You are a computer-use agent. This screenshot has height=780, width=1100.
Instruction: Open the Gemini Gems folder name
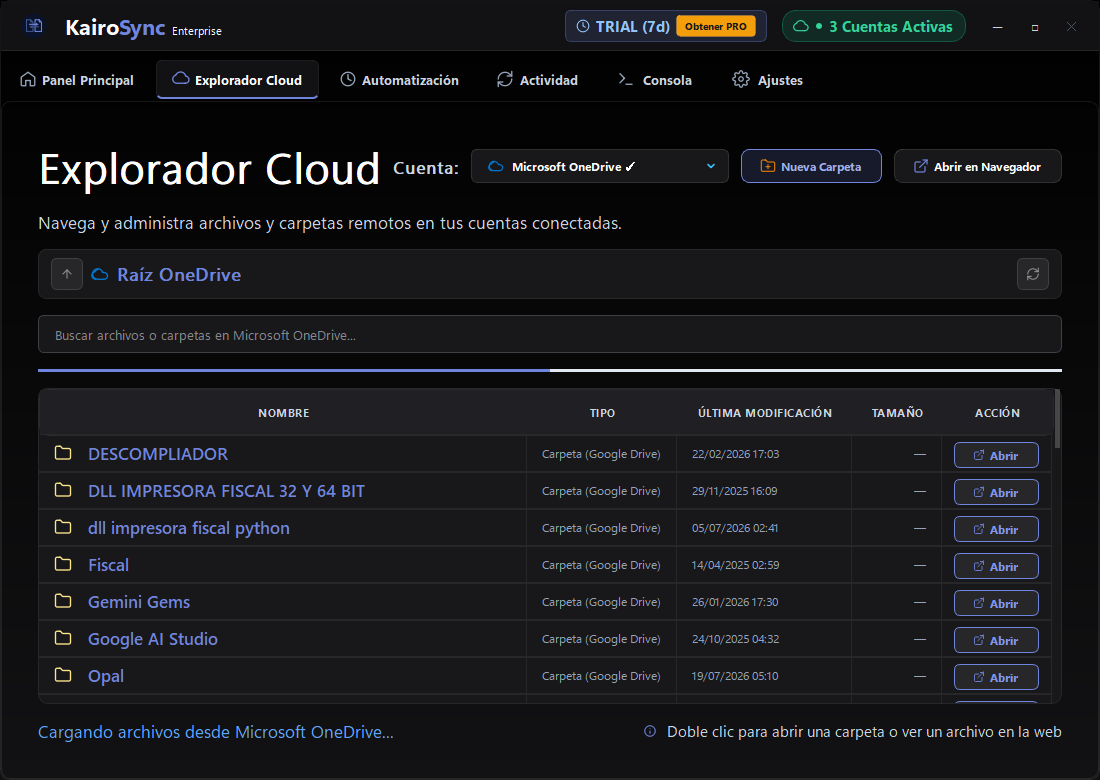139,602
